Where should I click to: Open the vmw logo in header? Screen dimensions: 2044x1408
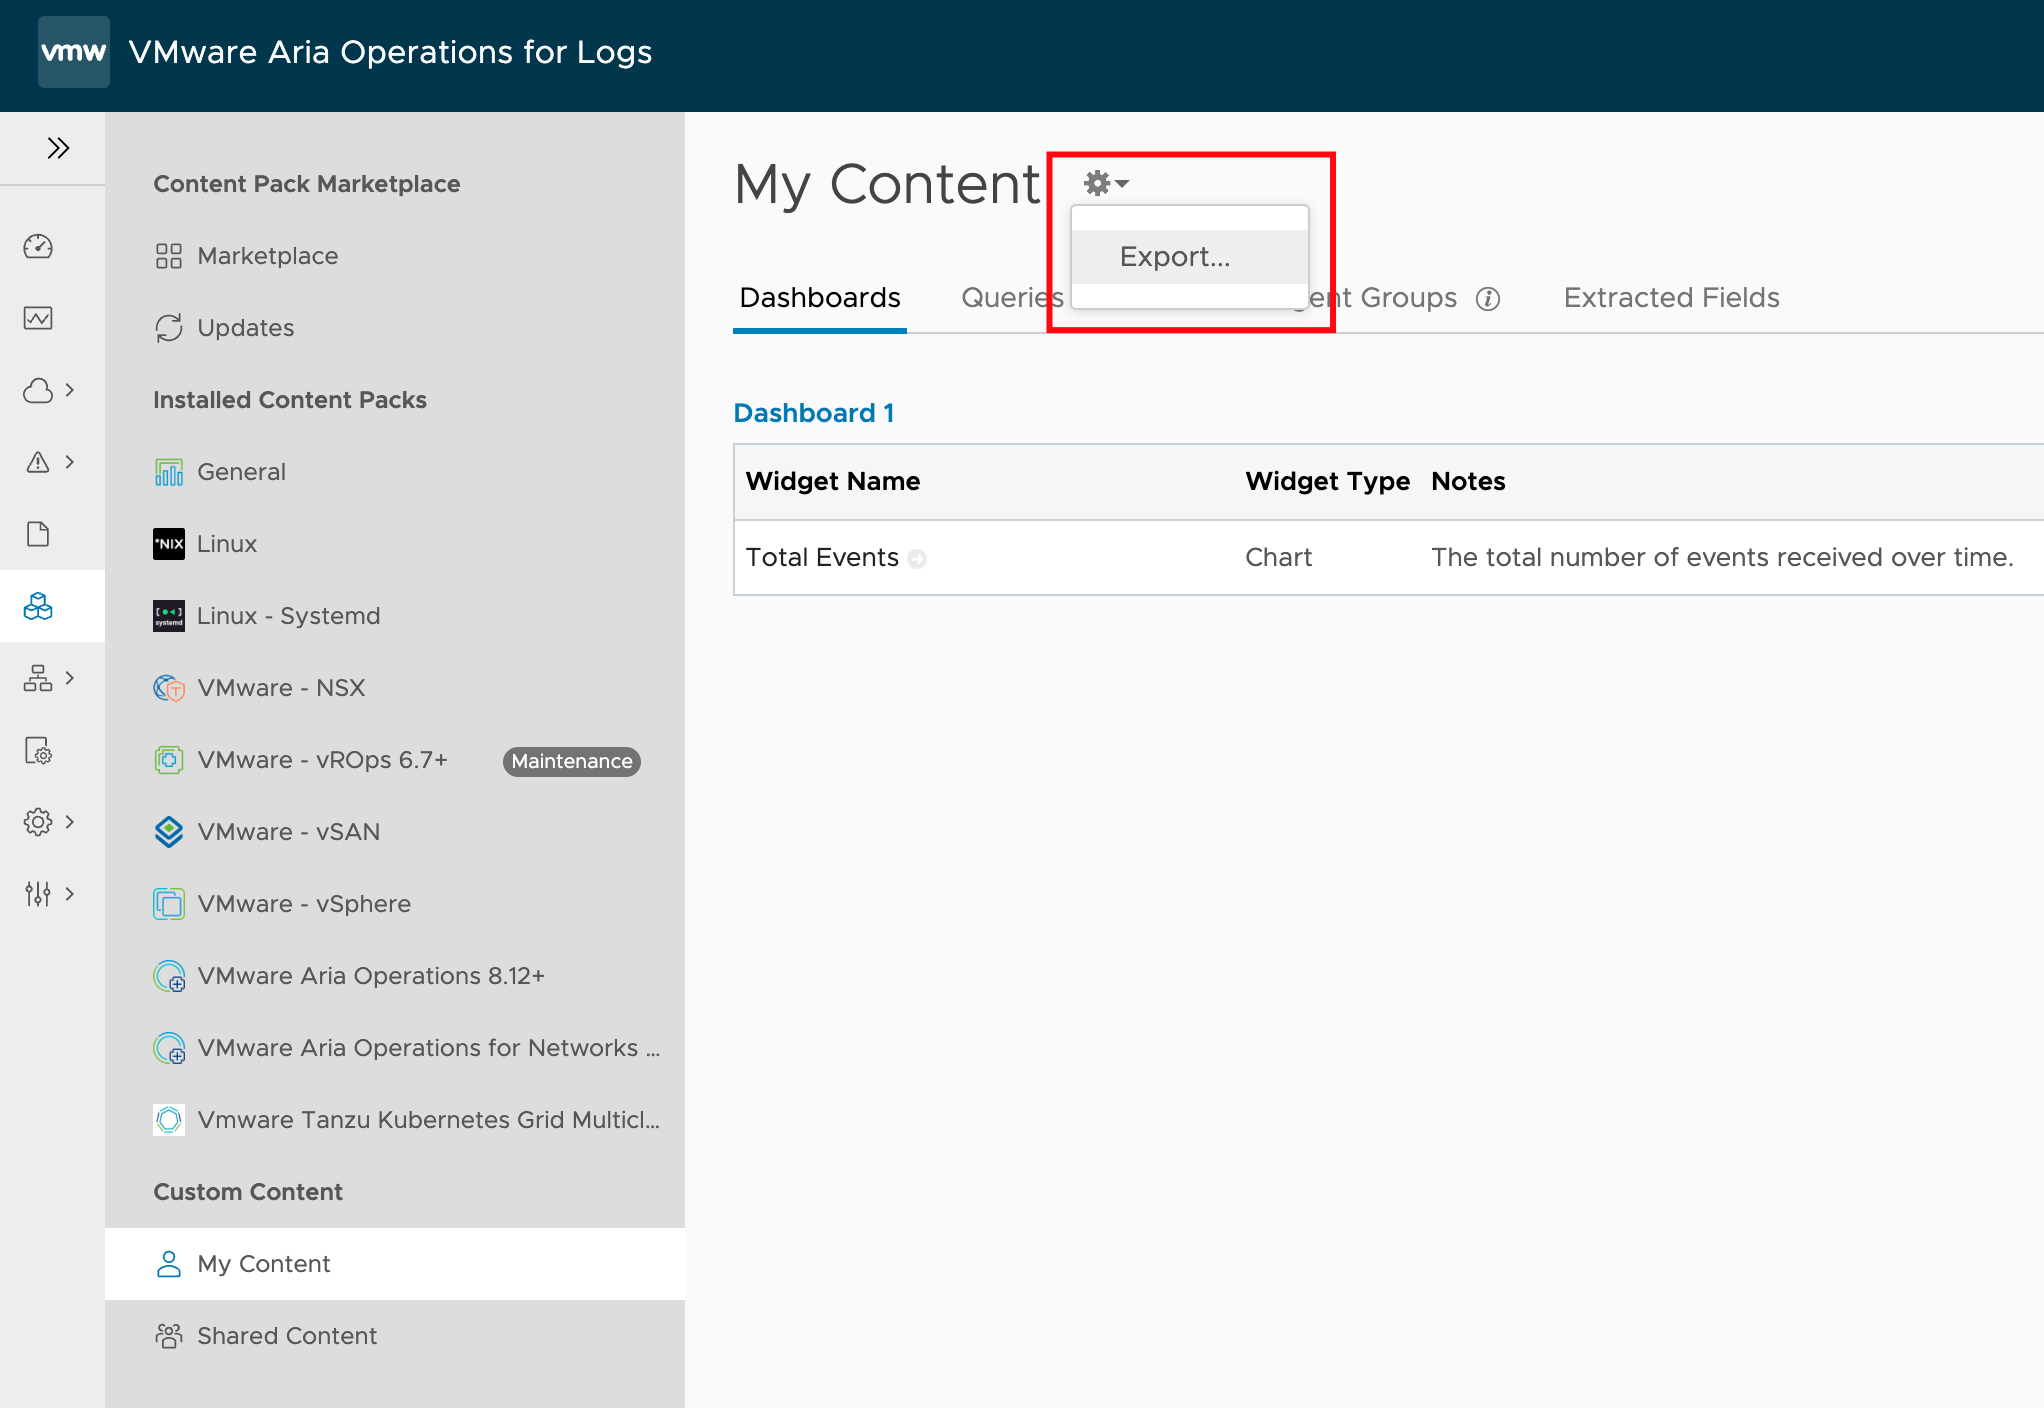73,52
